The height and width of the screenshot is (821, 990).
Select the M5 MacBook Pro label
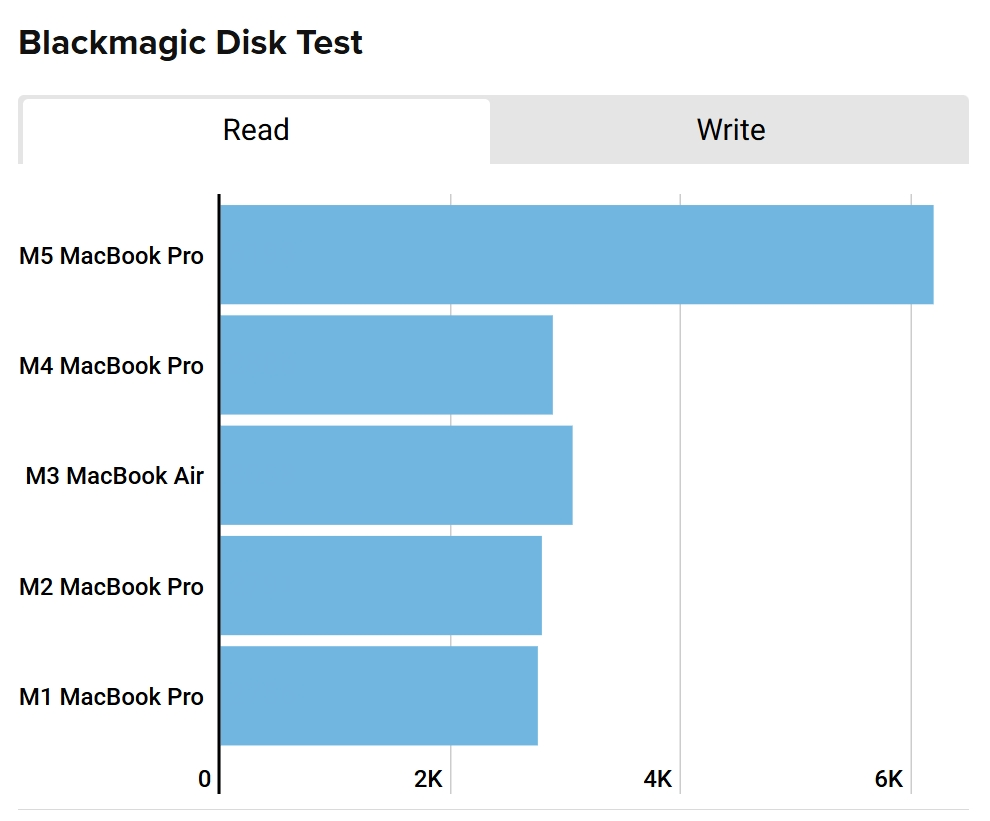(x=111, y=256)
